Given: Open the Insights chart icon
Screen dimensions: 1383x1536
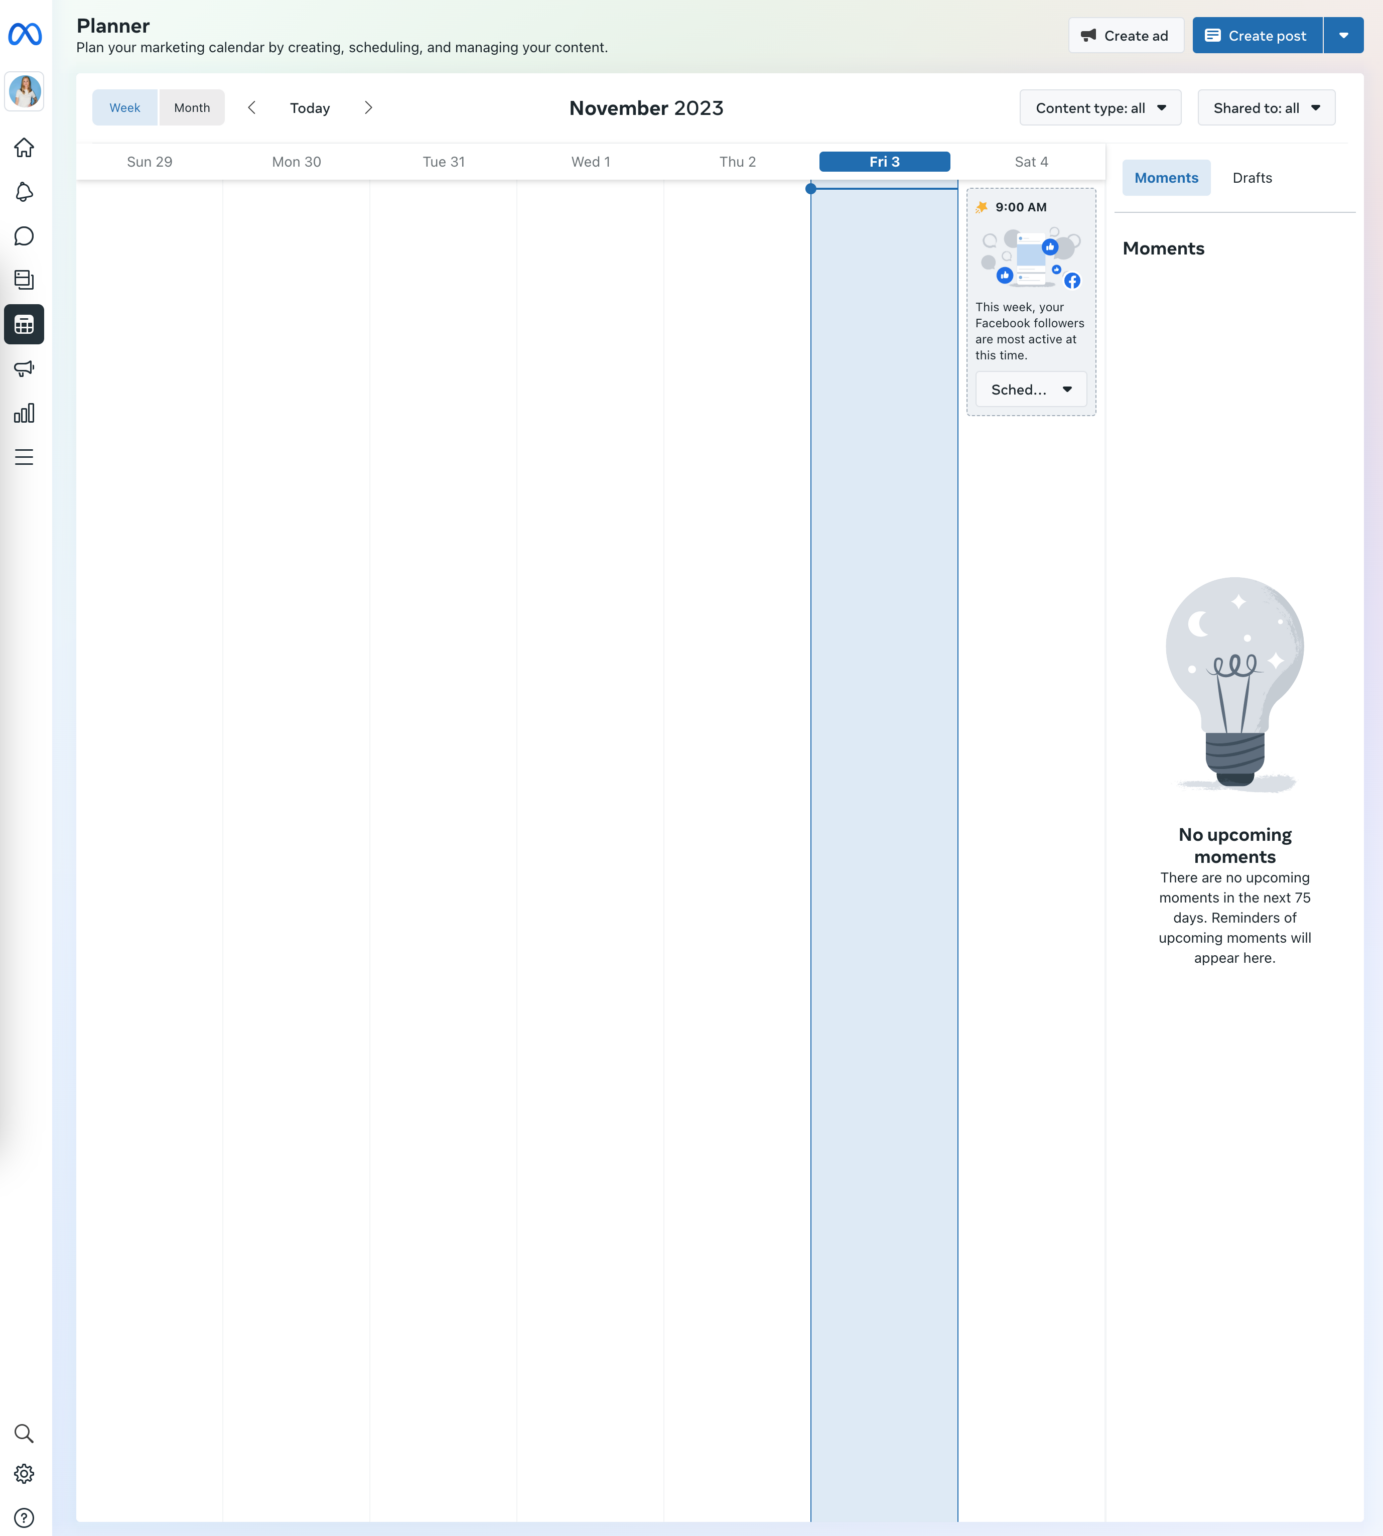Looking at the screenshot, I should (24, 412).
